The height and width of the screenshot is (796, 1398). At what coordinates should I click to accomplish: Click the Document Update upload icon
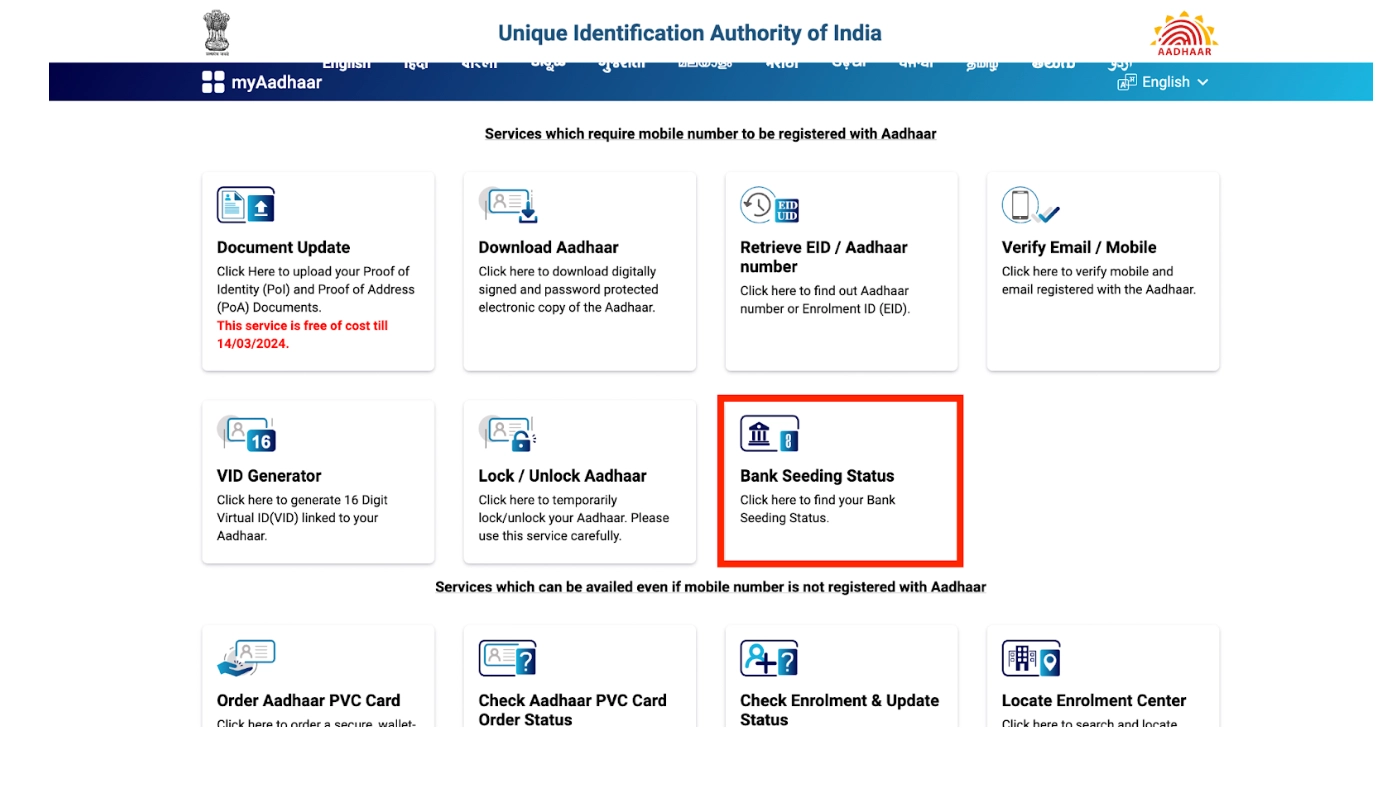coord(246,205)
